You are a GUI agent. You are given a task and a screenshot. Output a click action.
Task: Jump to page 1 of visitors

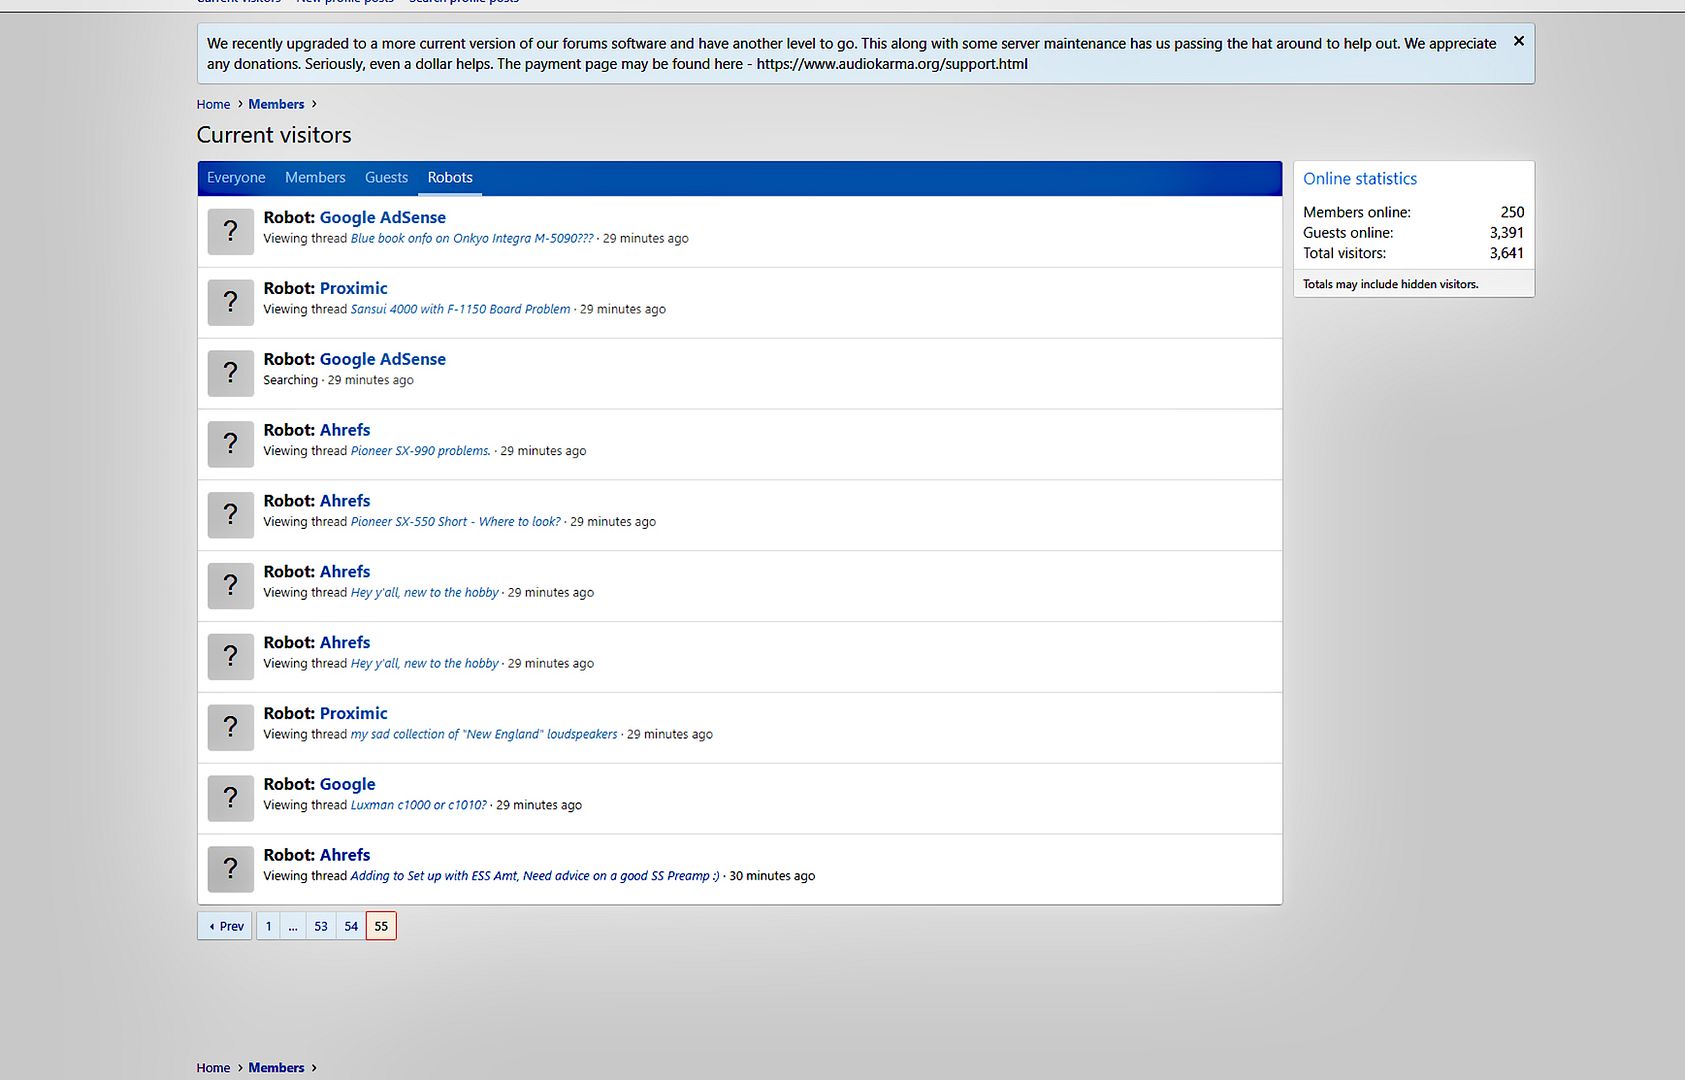tap(268, 926)
